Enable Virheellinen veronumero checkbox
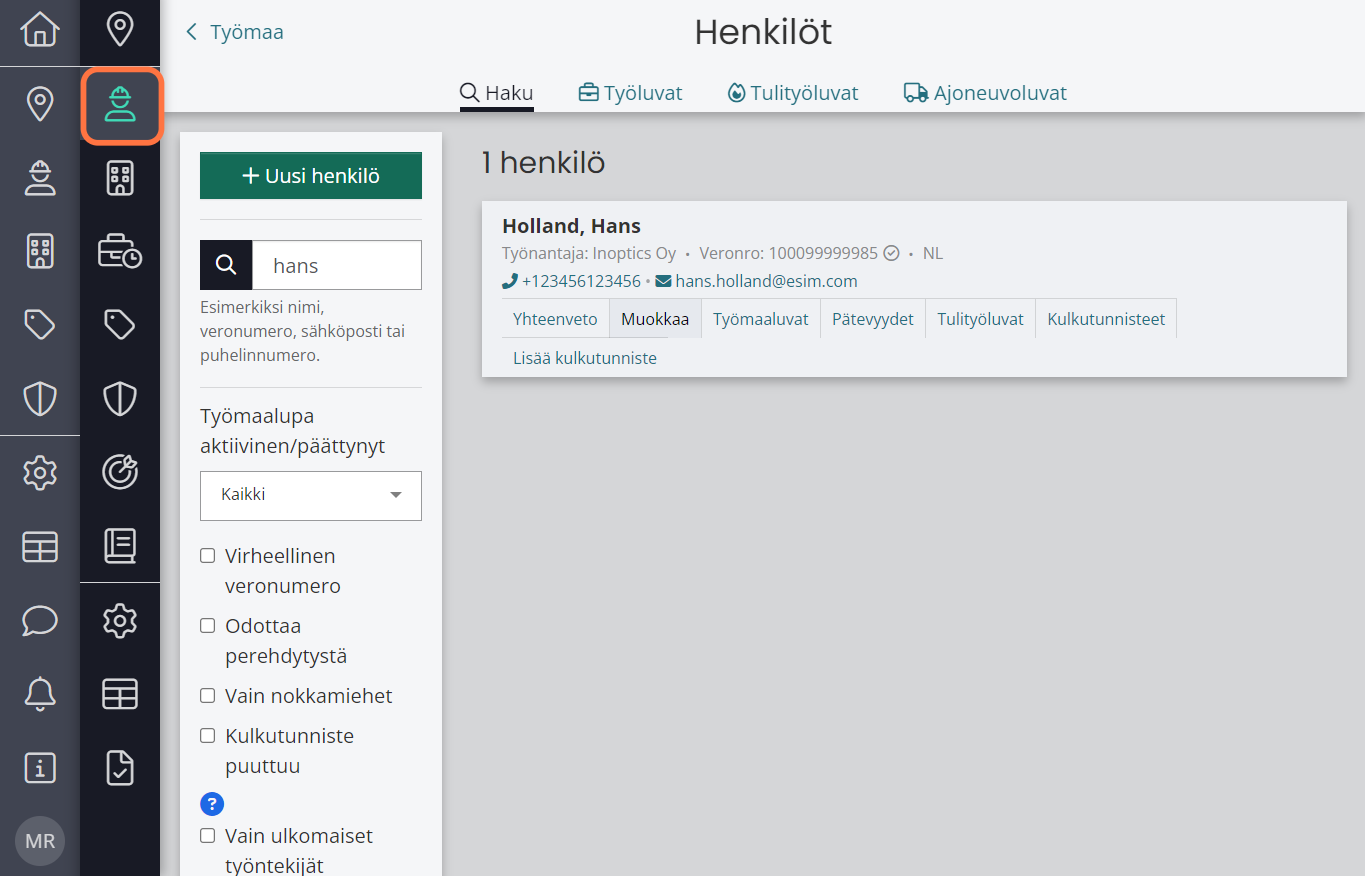This screenshot has height=876, width=1365. tap(207, 556)
